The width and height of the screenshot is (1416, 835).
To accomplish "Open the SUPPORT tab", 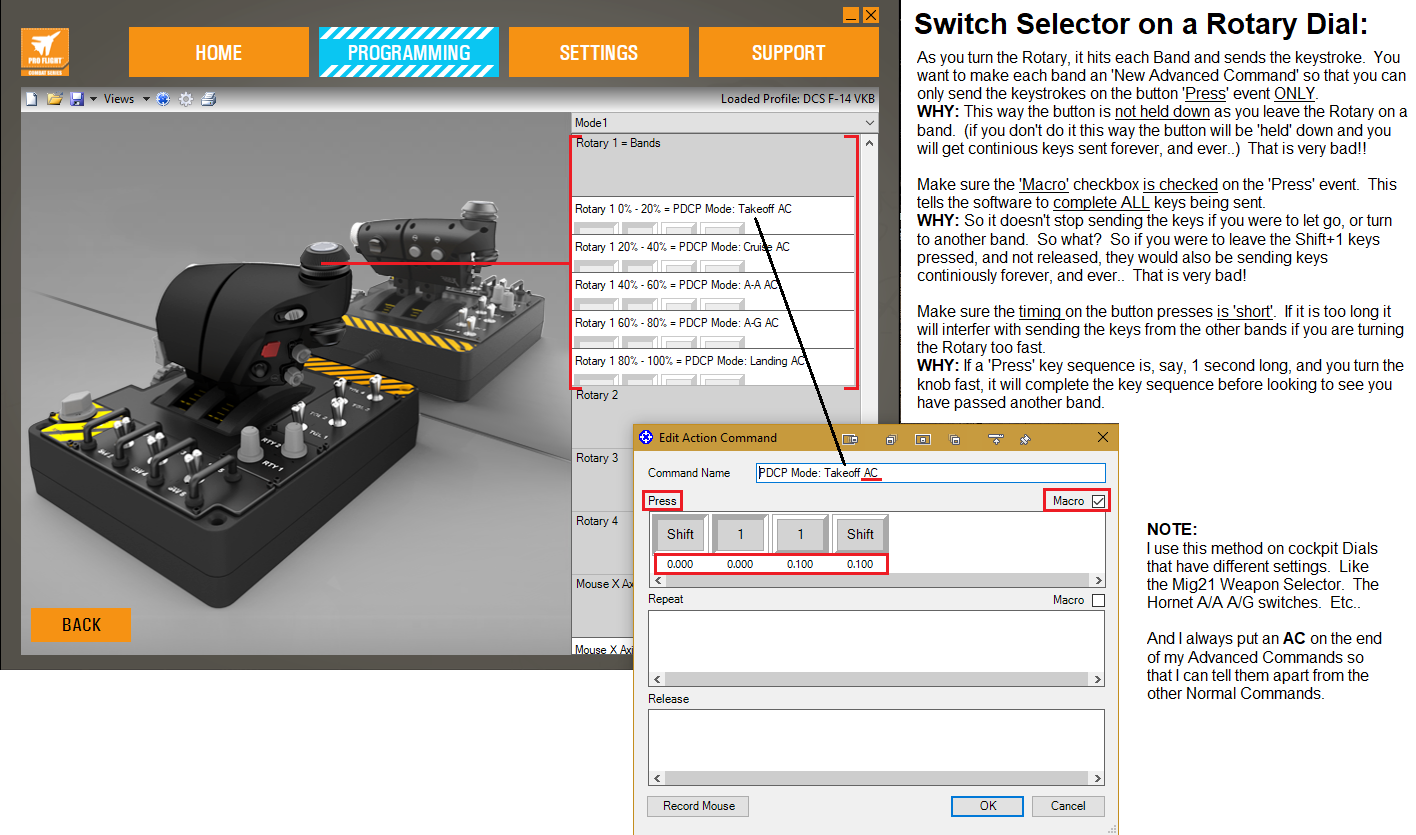I will tap(789, 52).
